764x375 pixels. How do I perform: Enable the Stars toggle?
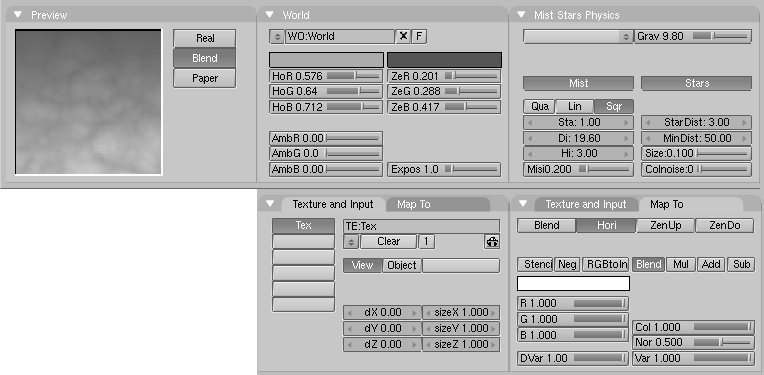696,83
